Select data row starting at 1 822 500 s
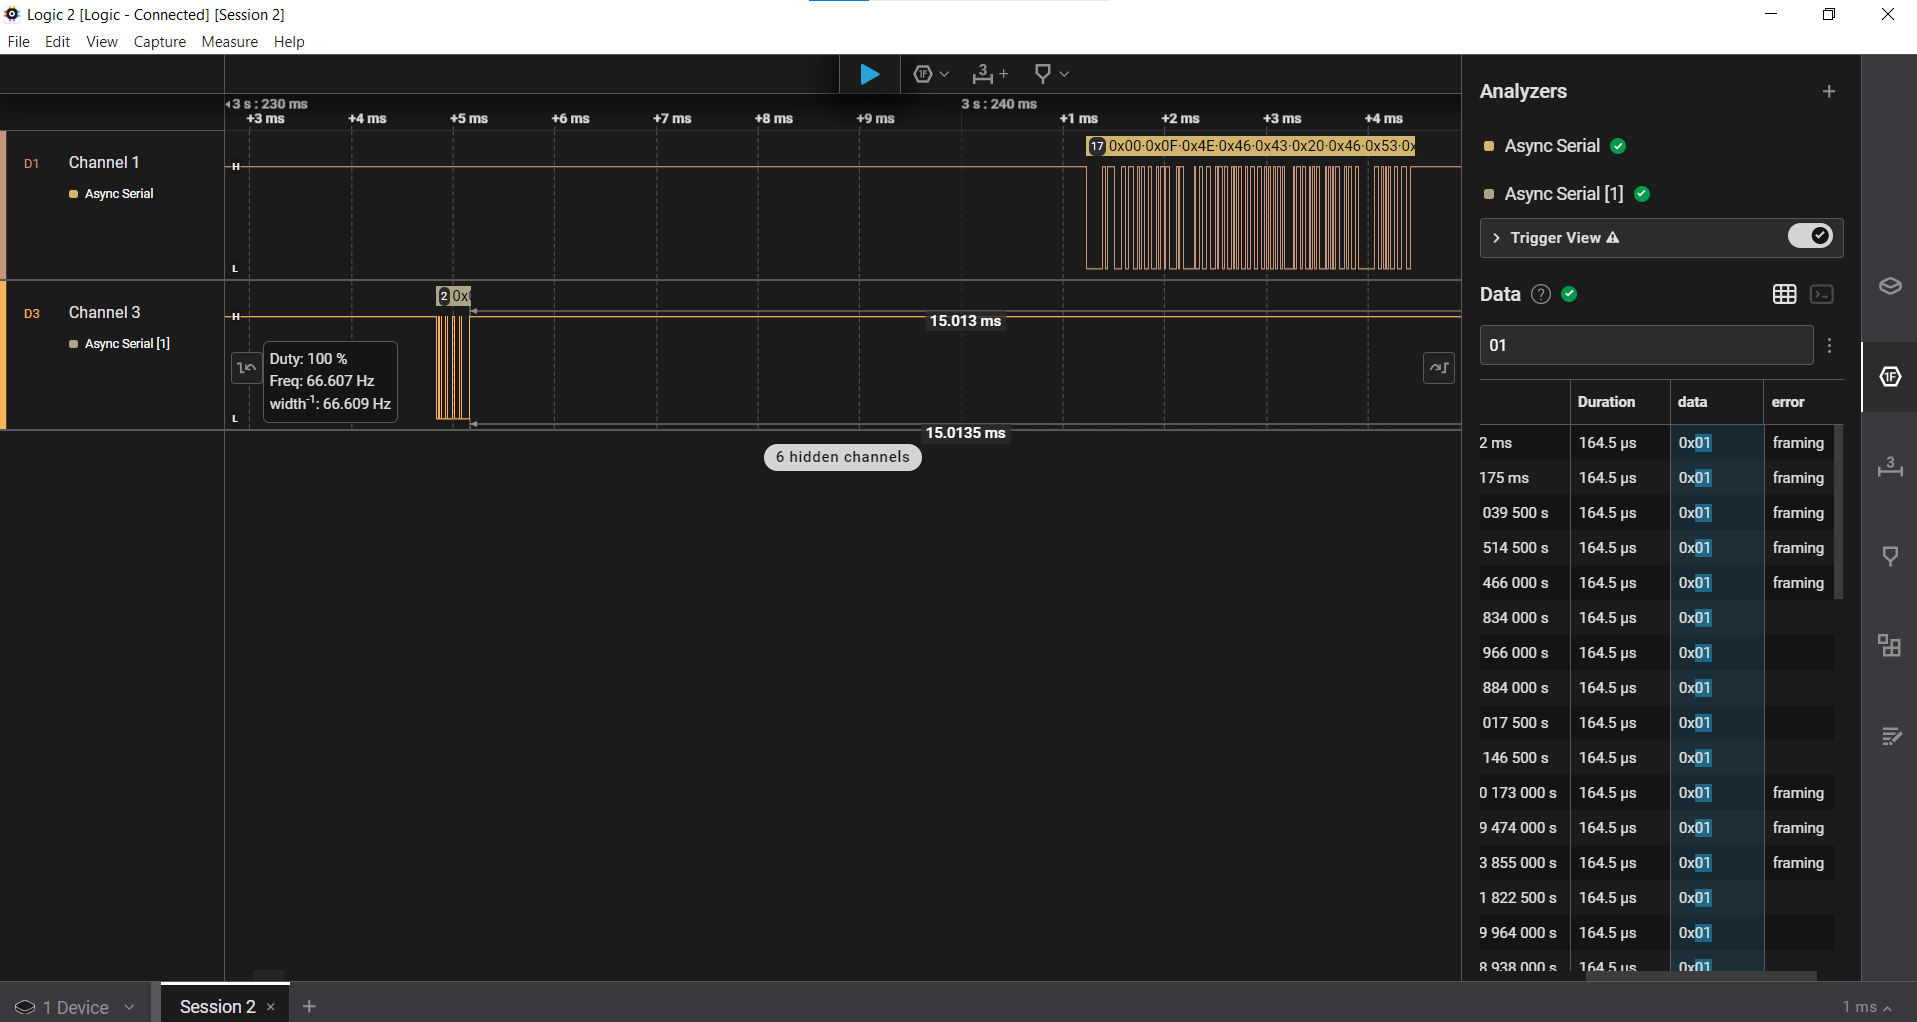Image resolution: width=1917 pixels, height=1022 pixels. (x=1656, y=898)
